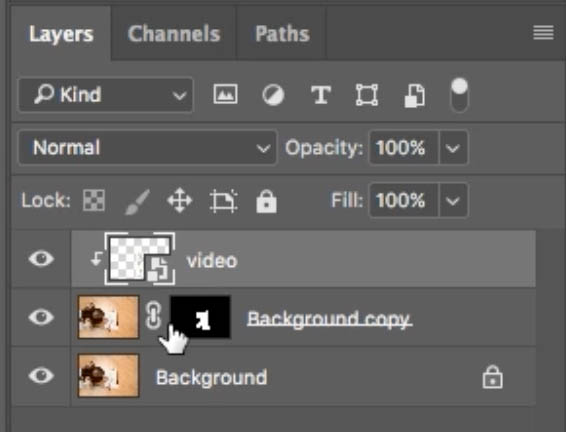Open the Normal blend mode dropdown
This screenshot has width=566, height=432.
[148, 148]
